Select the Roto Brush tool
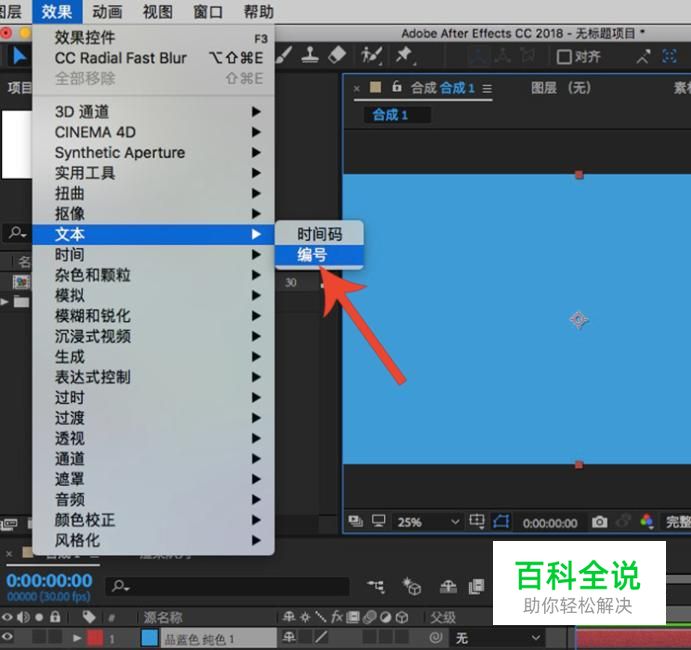Image resolution: width=691 pixels, height=650 pixels. point(371,56)
